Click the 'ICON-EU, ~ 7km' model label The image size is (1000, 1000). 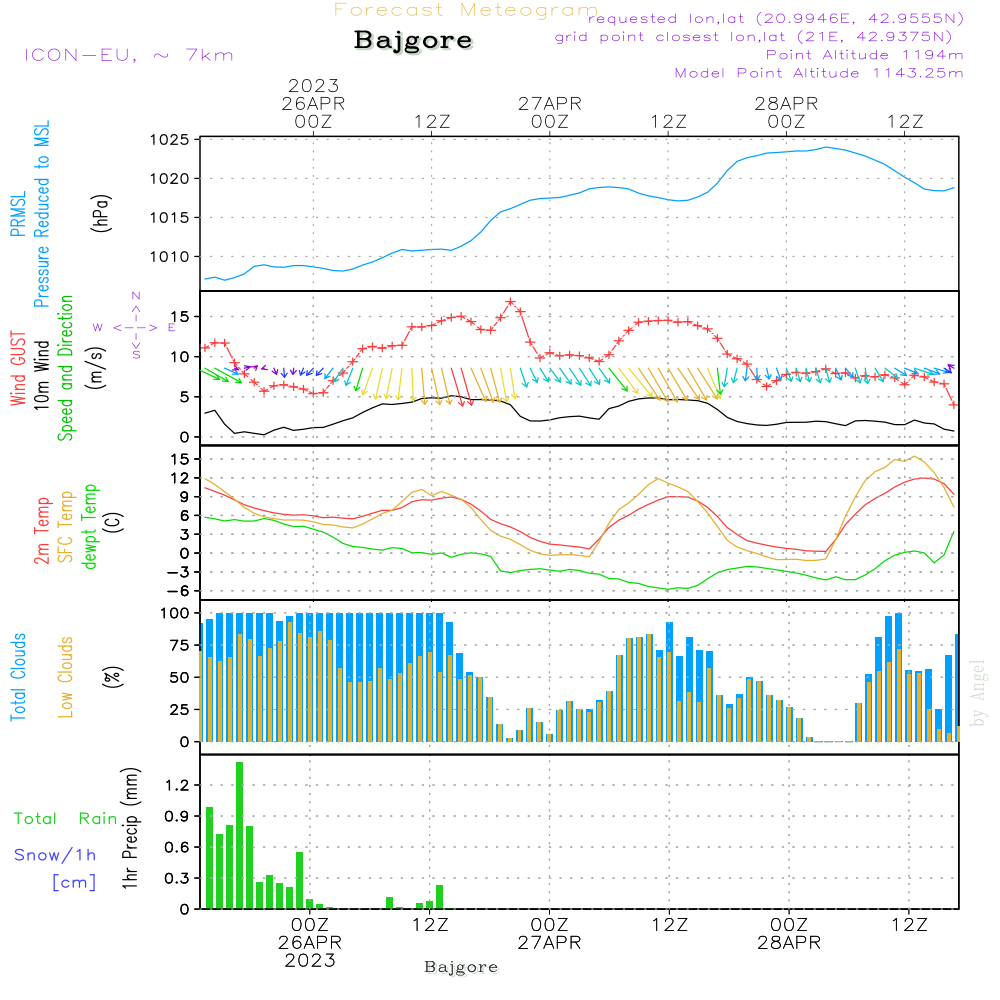pyautogui.click(x=129, y=55)
